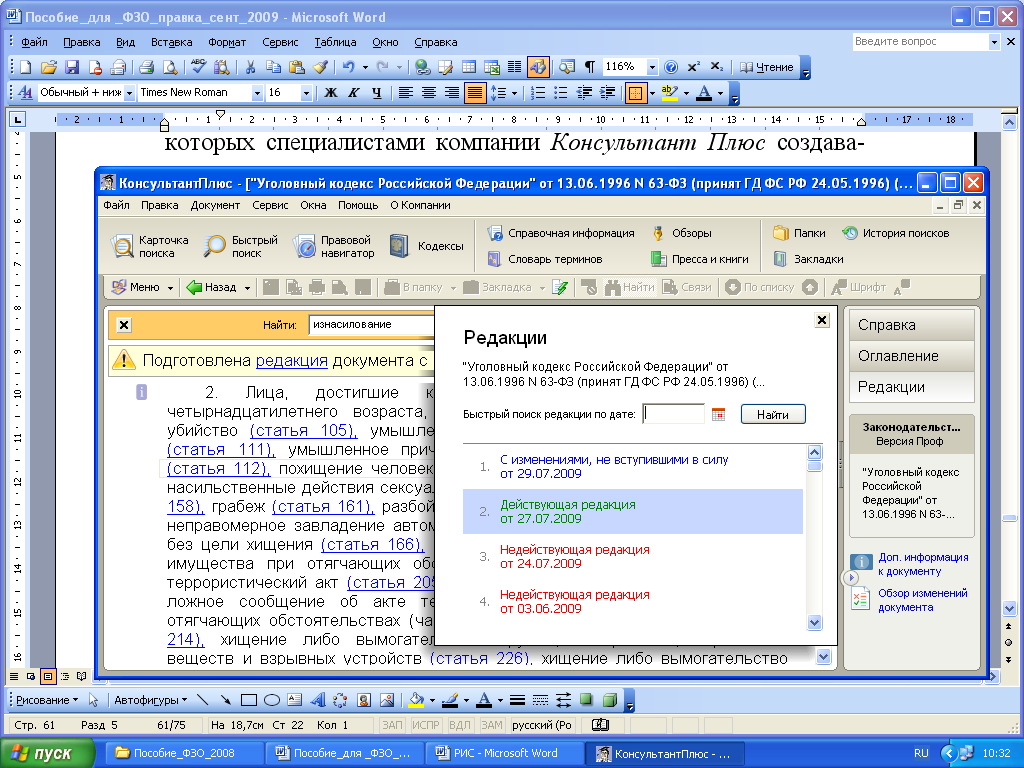Click the New document icon in Word
The image size is (1024, 768).
tap(25, 67)
